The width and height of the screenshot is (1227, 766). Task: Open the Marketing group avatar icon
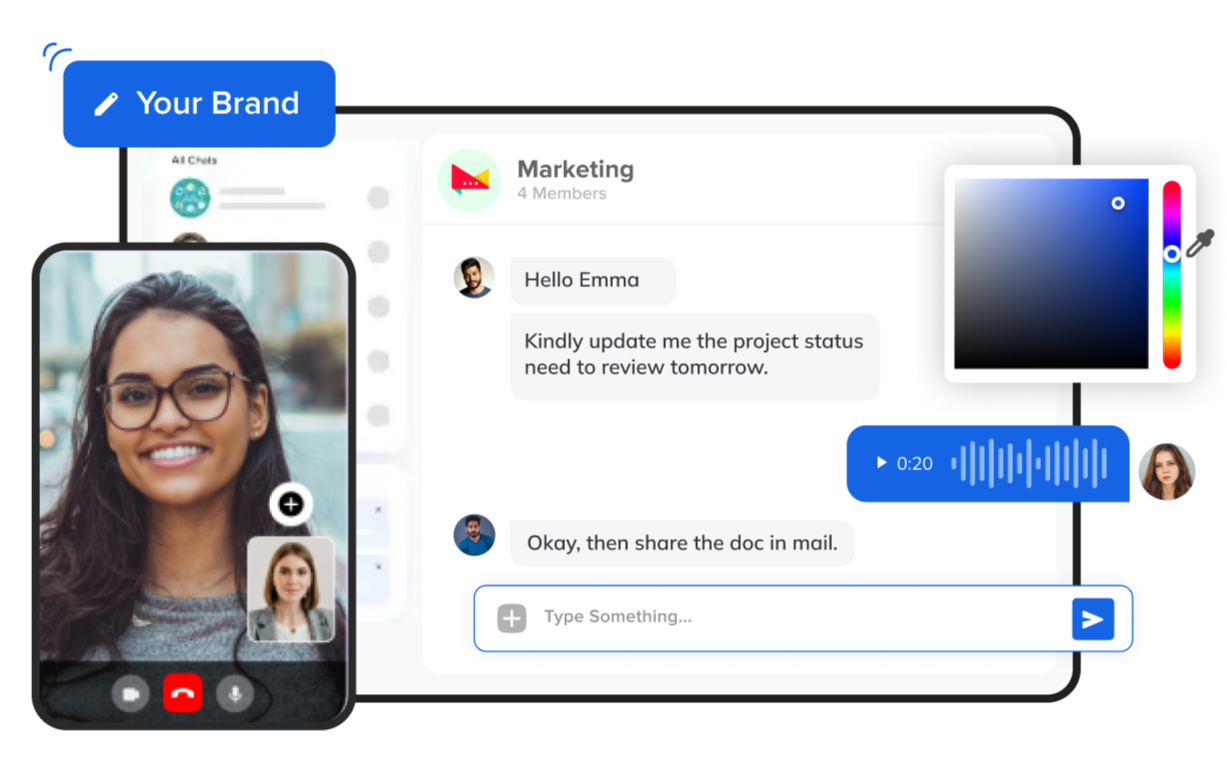click(469, 180)
